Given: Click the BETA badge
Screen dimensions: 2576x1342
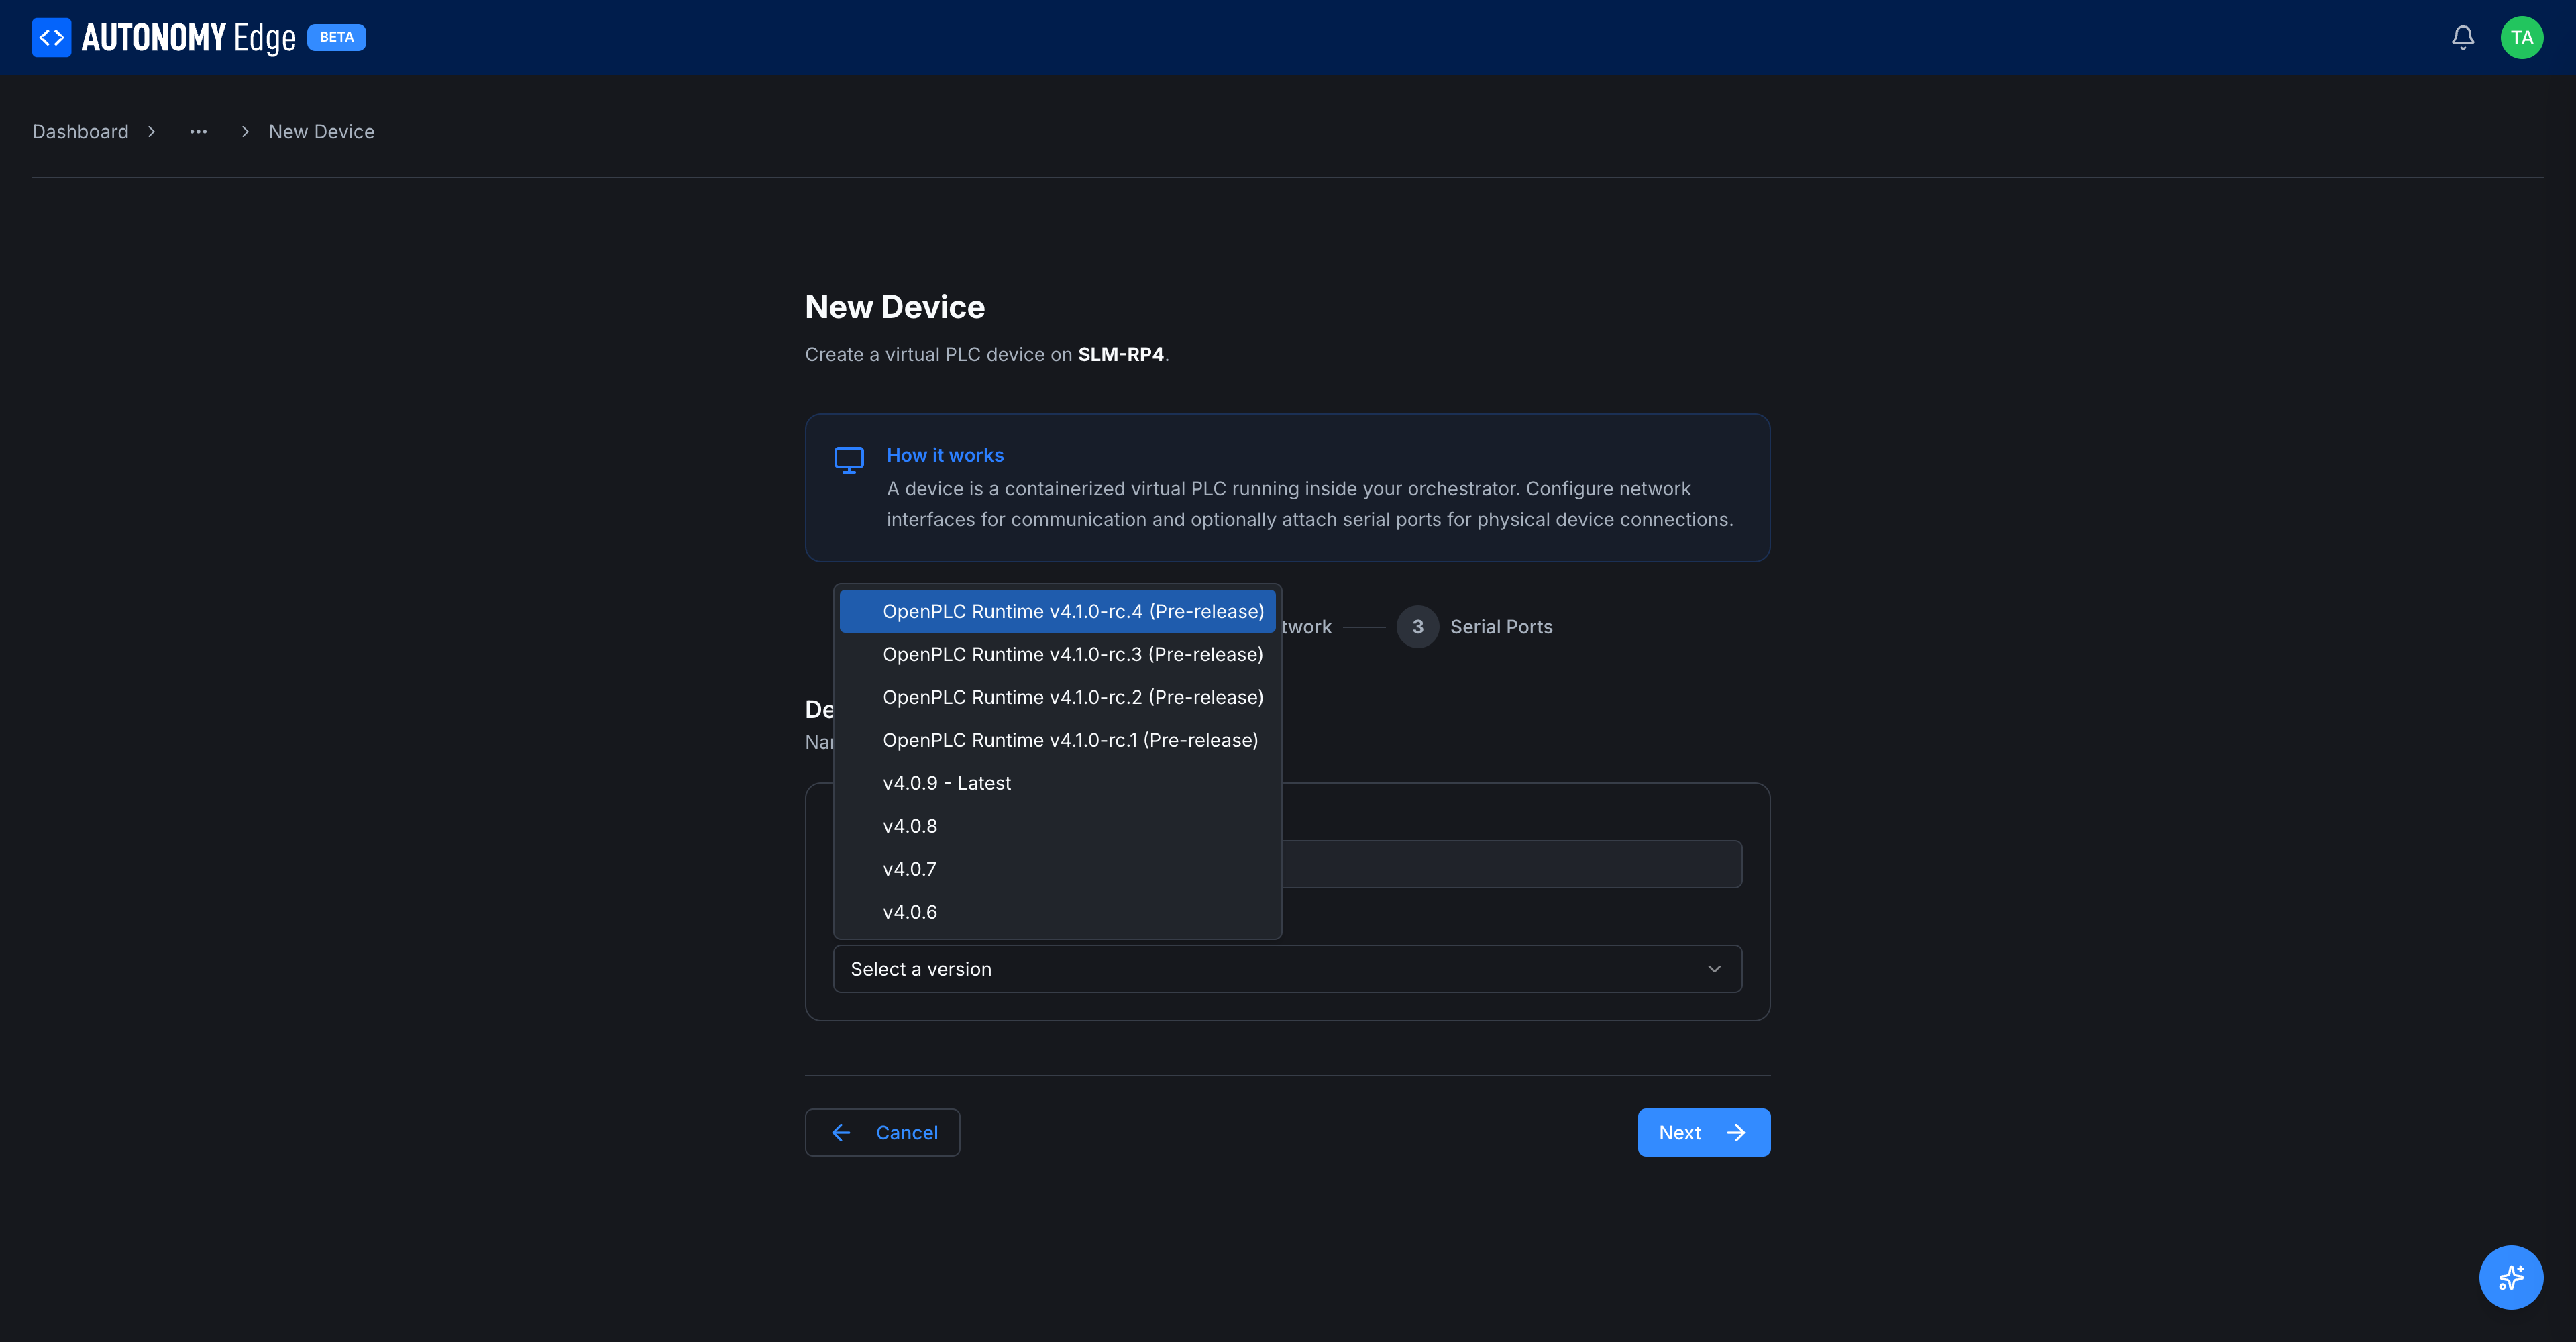Looking at the screenshot, I should point(336,37).
